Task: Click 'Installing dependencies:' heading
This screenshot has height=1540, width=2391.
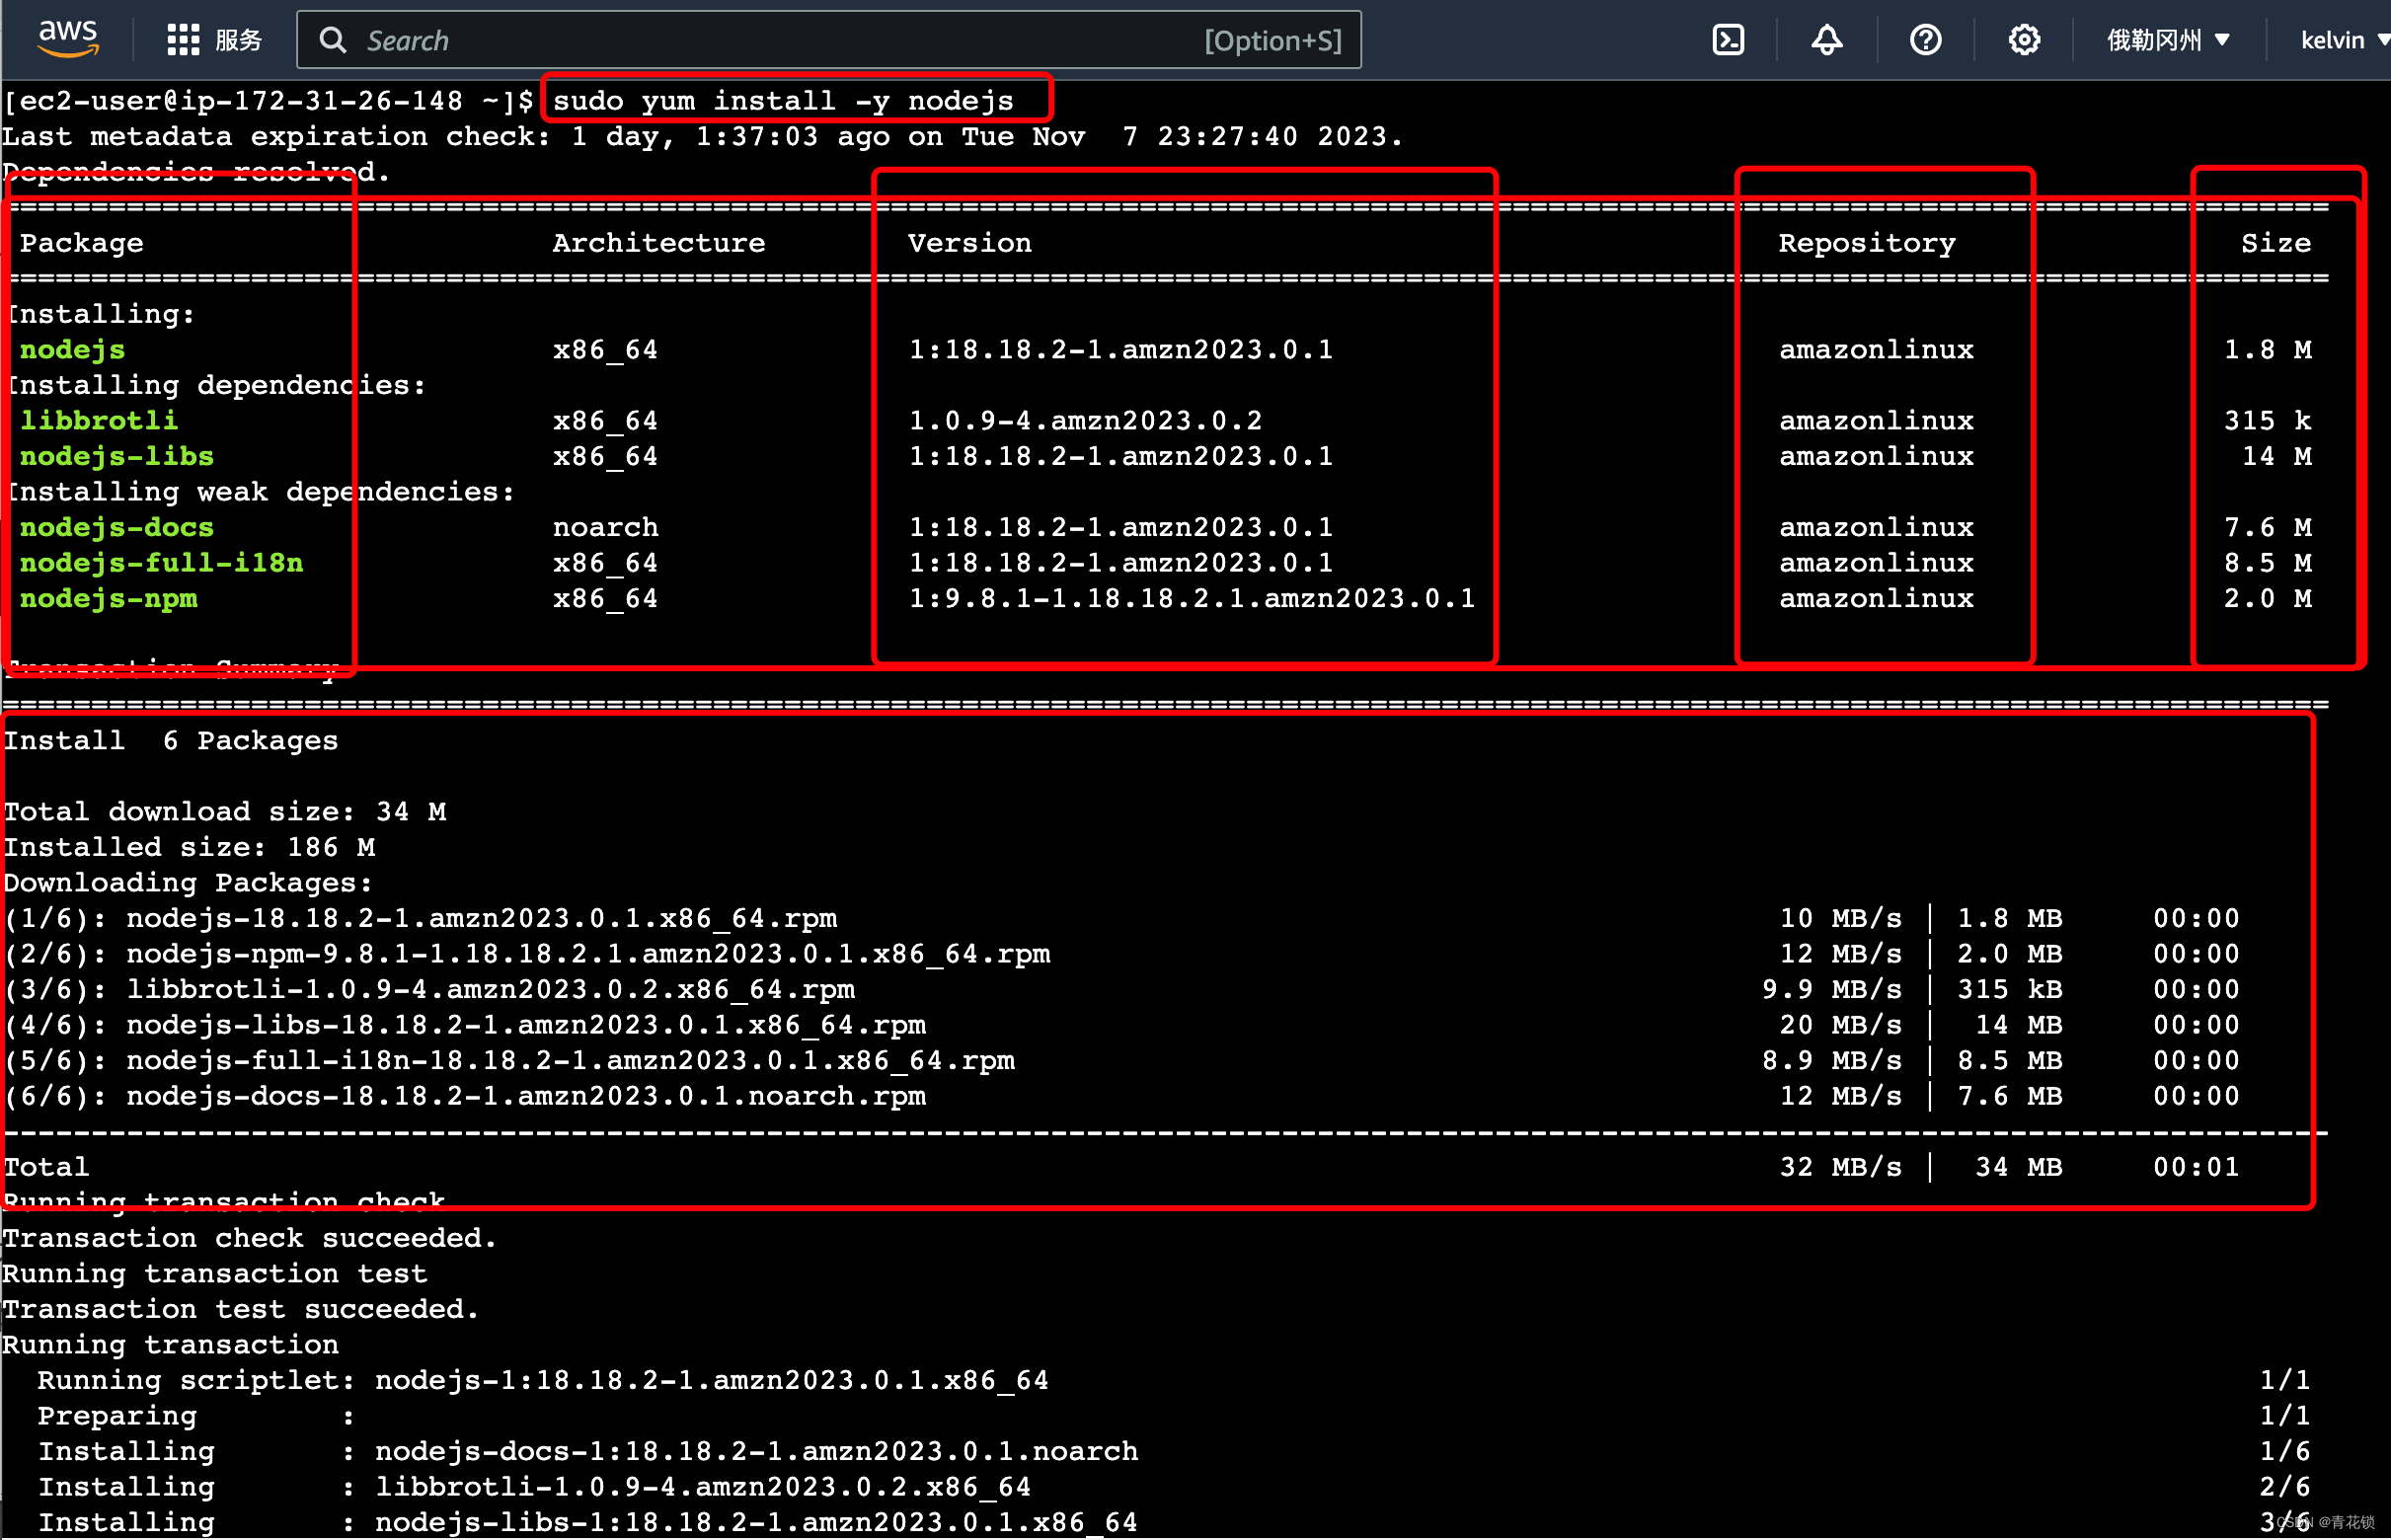Action: click(x=217, y=386)
